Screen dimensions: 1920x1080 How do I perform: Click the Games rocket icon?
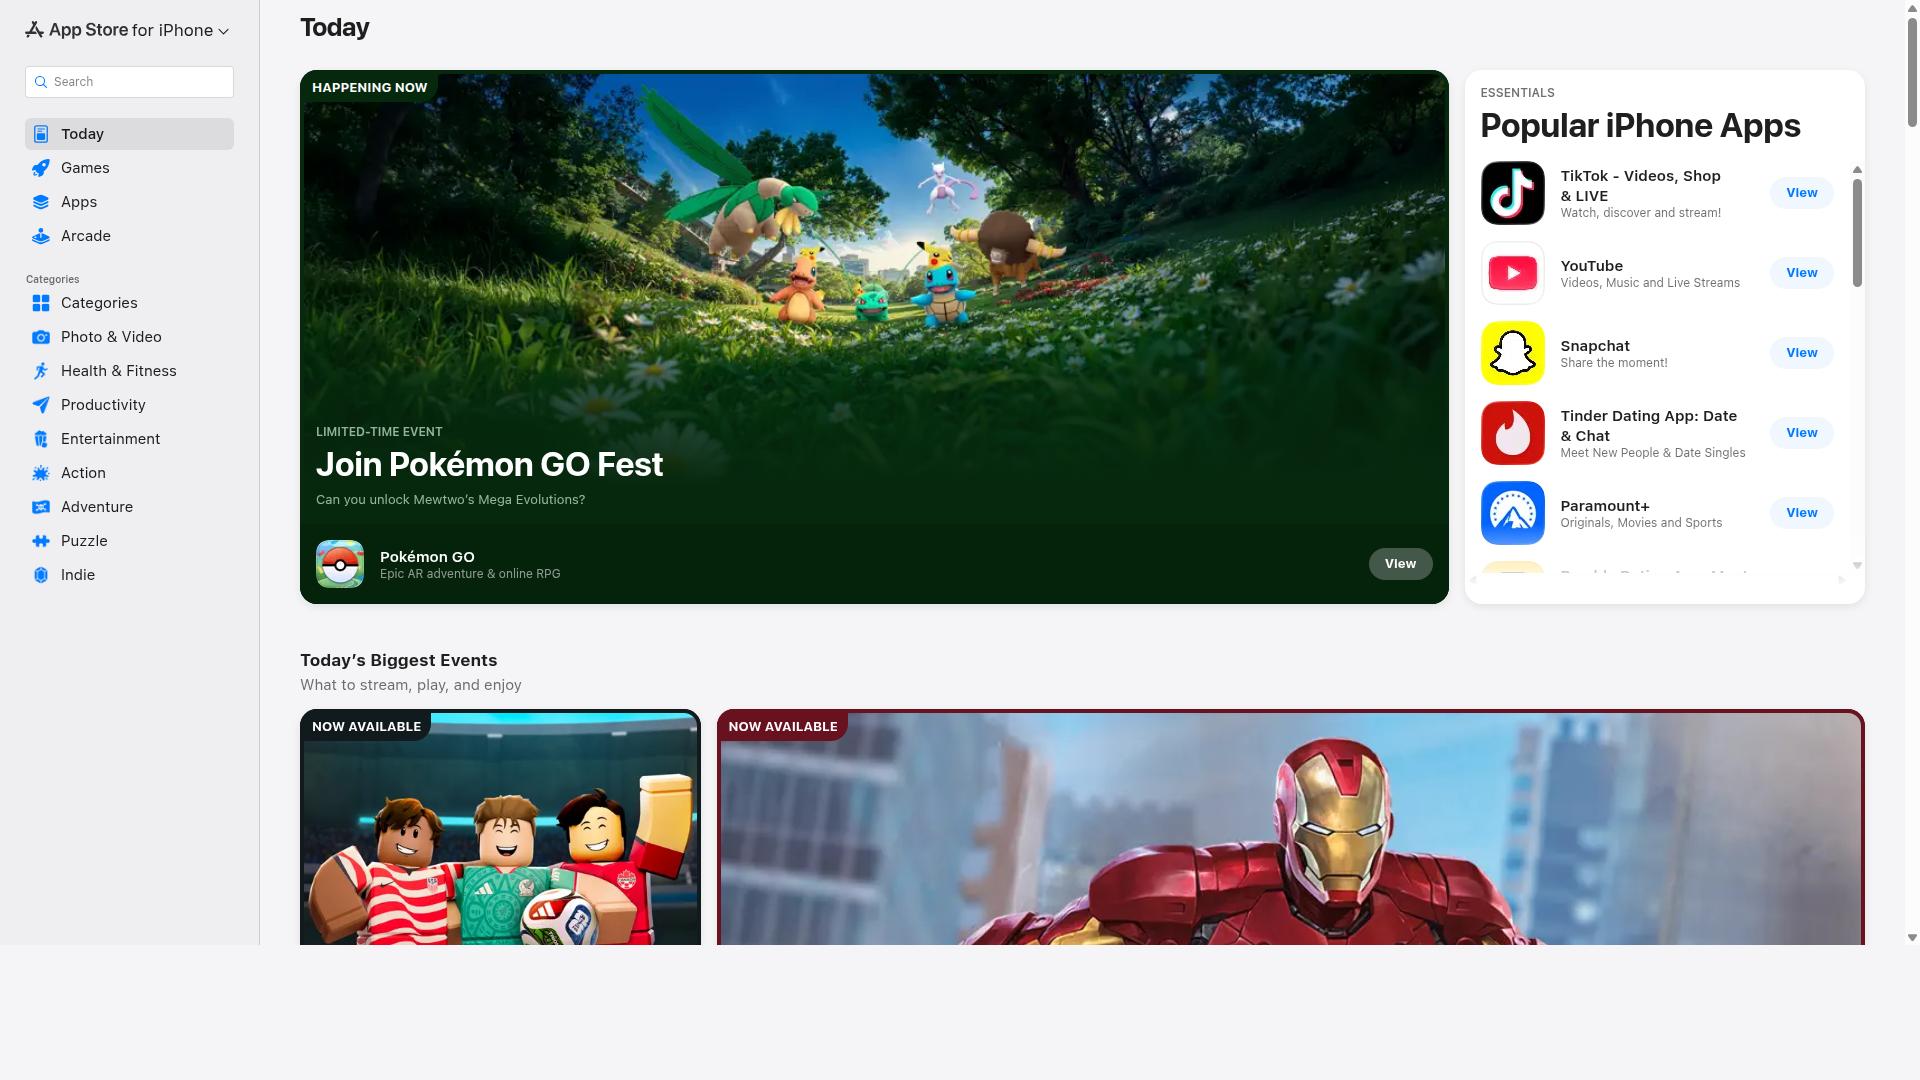point(41,168)
